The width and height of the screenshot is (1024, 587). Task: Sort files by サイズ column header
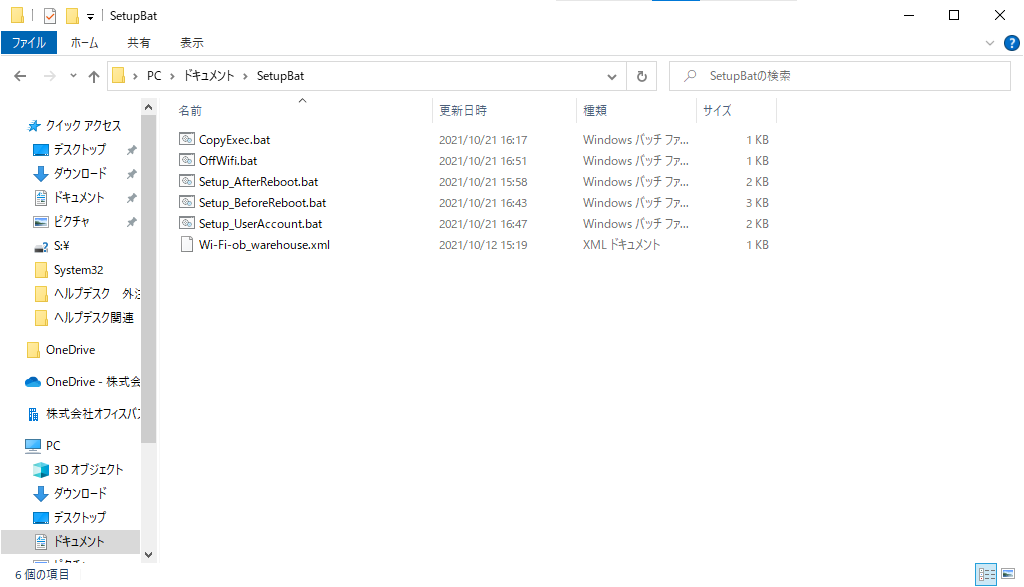[717, 111]
